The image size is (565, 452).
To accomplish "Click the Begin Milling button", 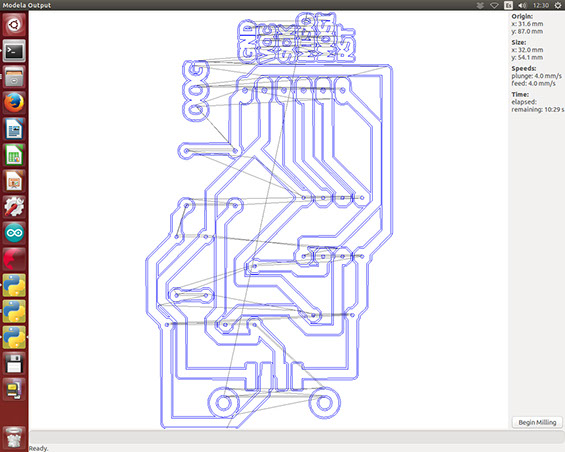I will [537, 422].
